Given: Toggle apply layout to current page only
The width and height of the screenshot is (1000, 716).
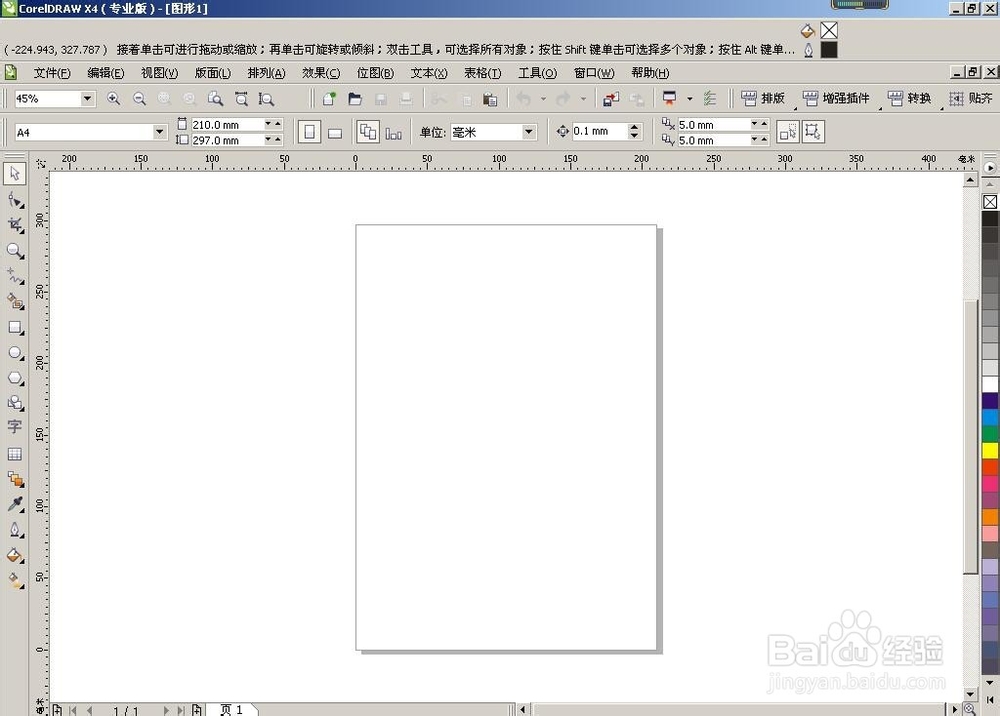Looking at the screenshot, I should pyautogui.click(x=393, y=133).
